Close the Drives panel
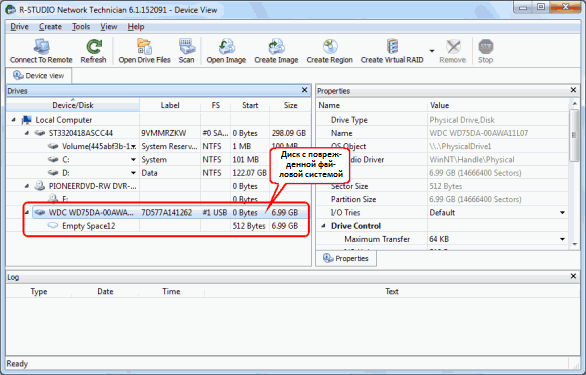 coord(304,90)
